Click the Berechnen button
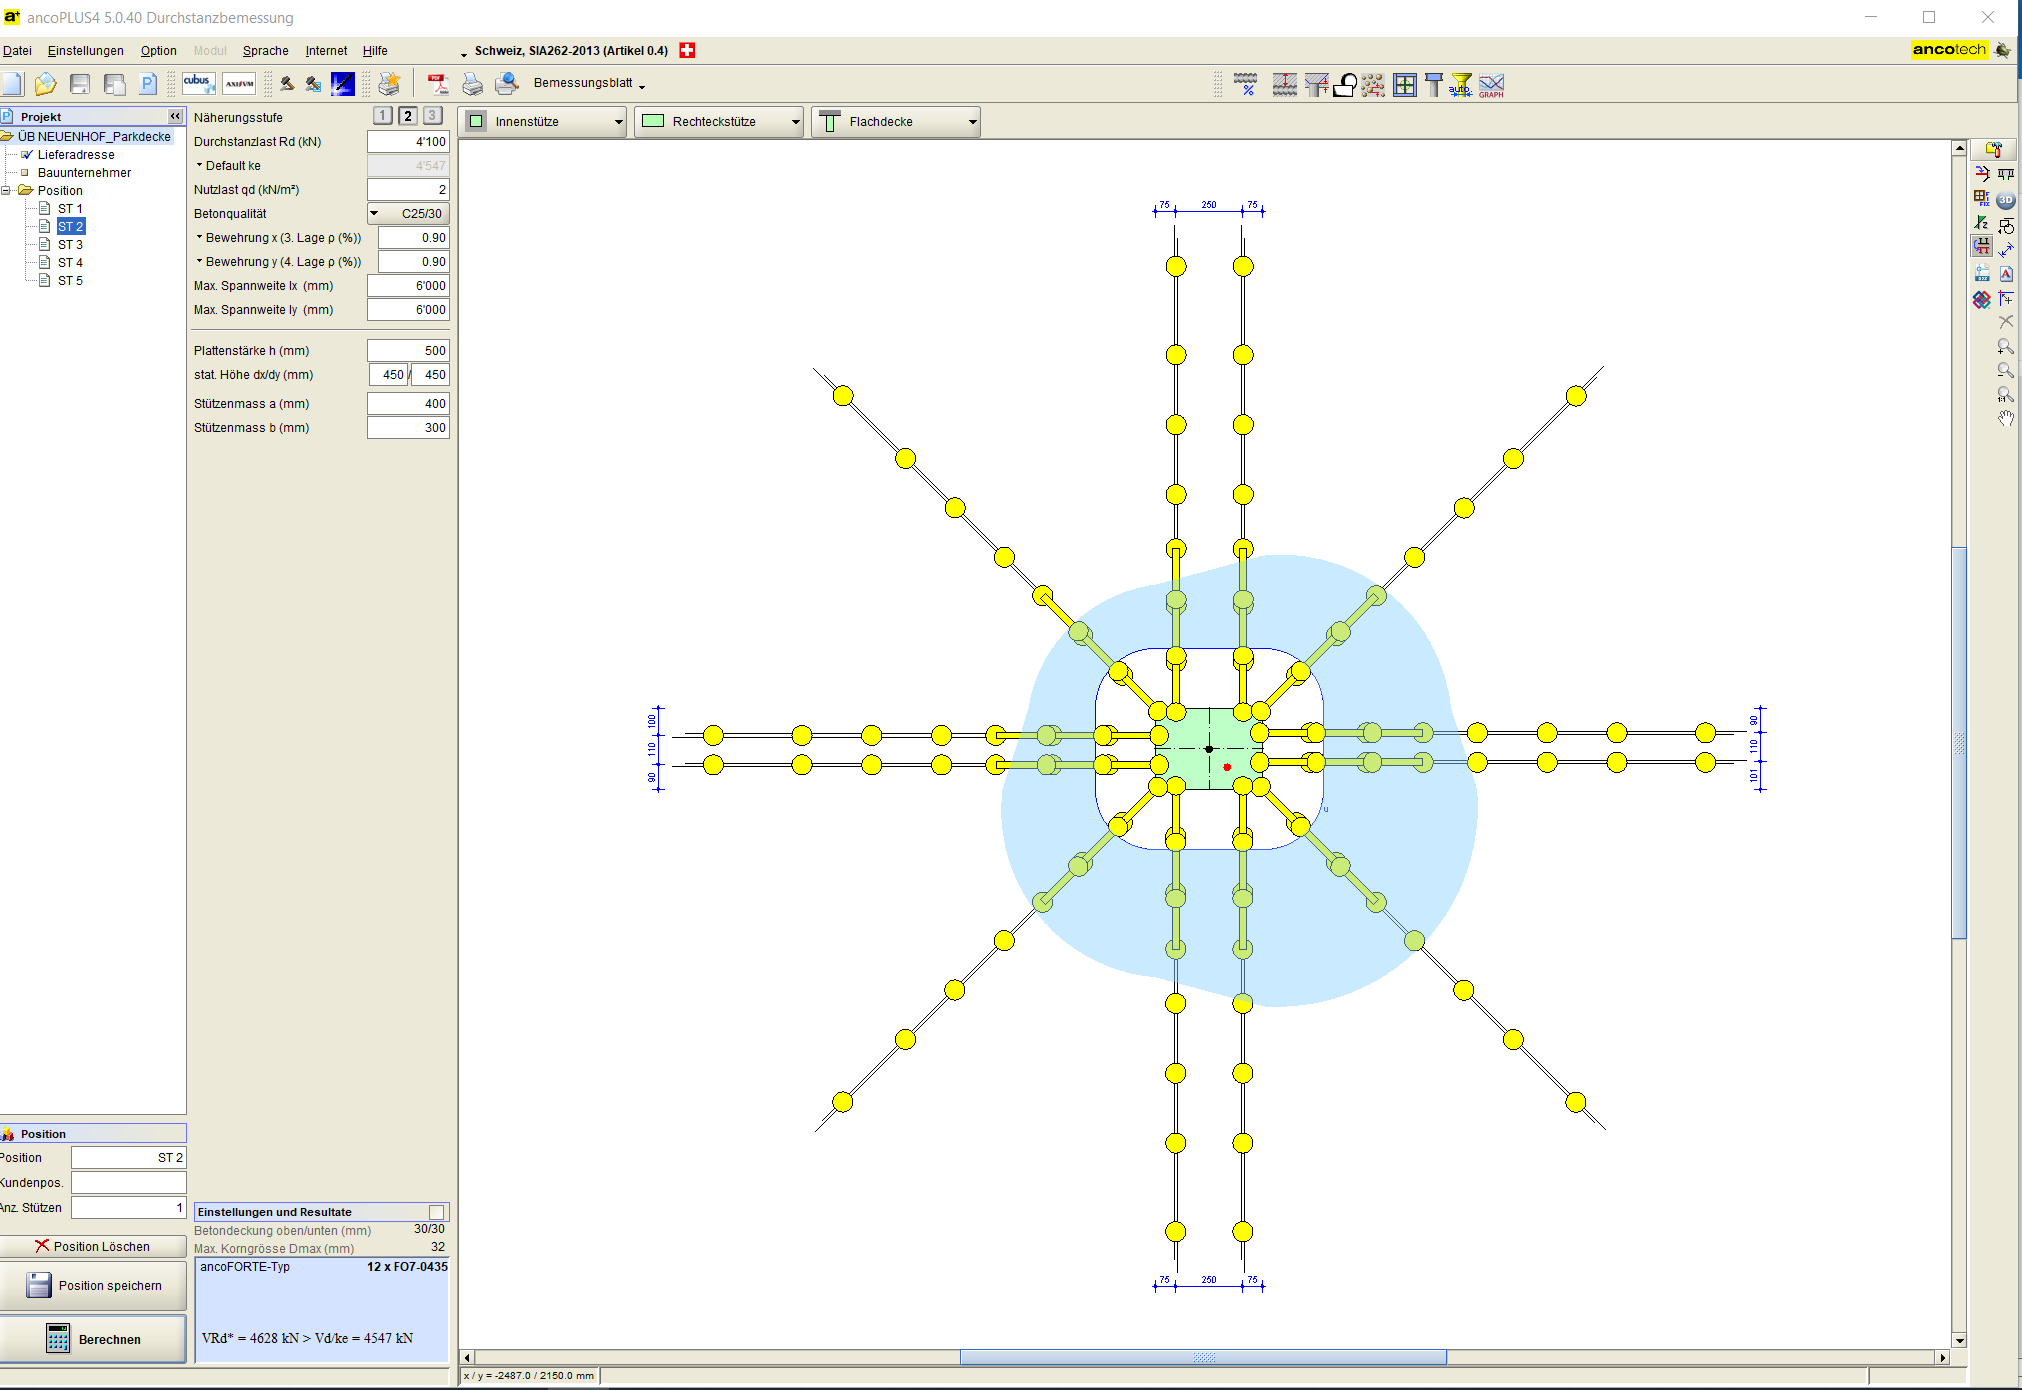 tap(93, 1339)
